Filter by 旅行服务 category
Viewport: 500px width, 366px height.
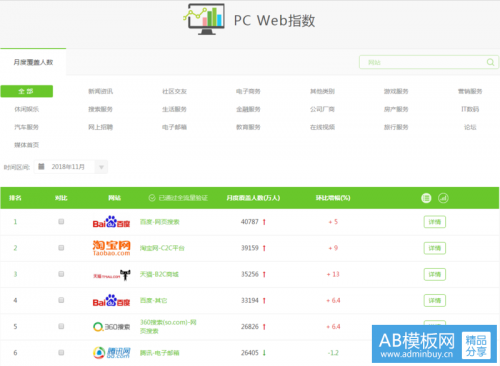click(396, 127)
